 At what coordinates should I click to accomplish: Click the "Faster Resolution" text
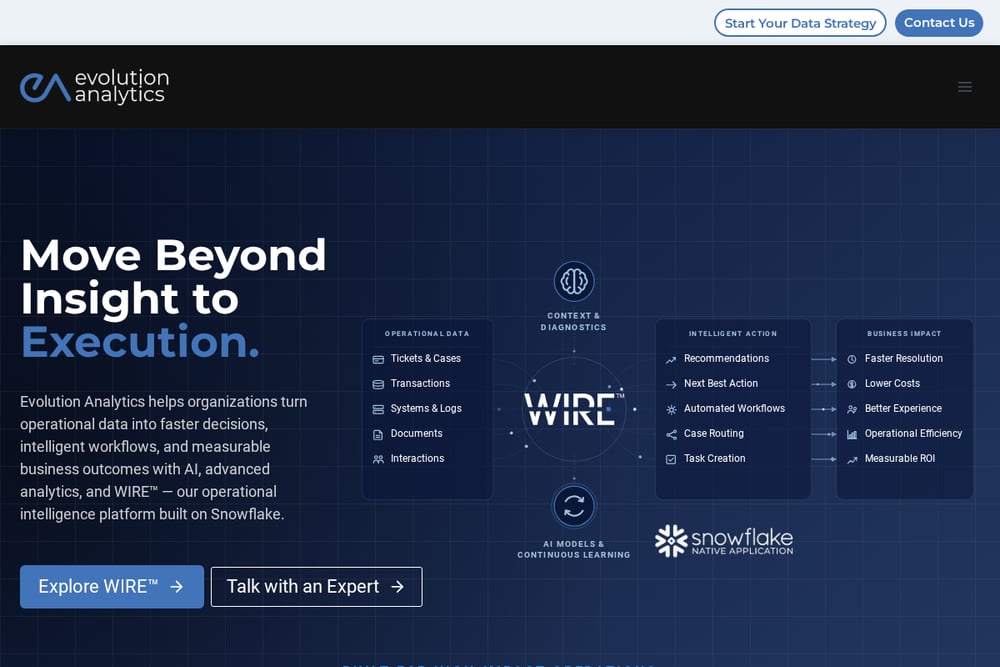[904, 358]
